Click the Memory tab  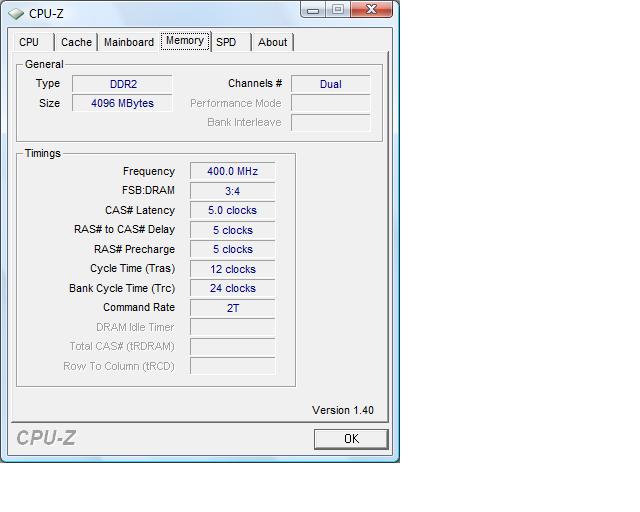click(185, 41)
